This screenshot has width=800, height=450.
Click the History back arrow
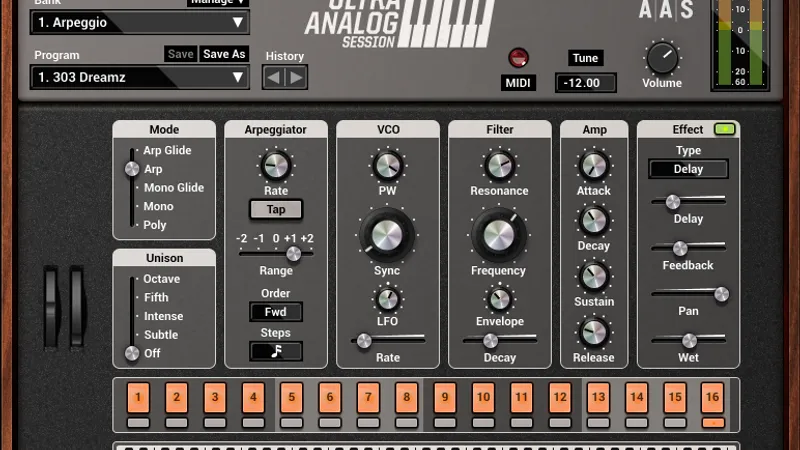pyautogui.click(x=274, y=78)
